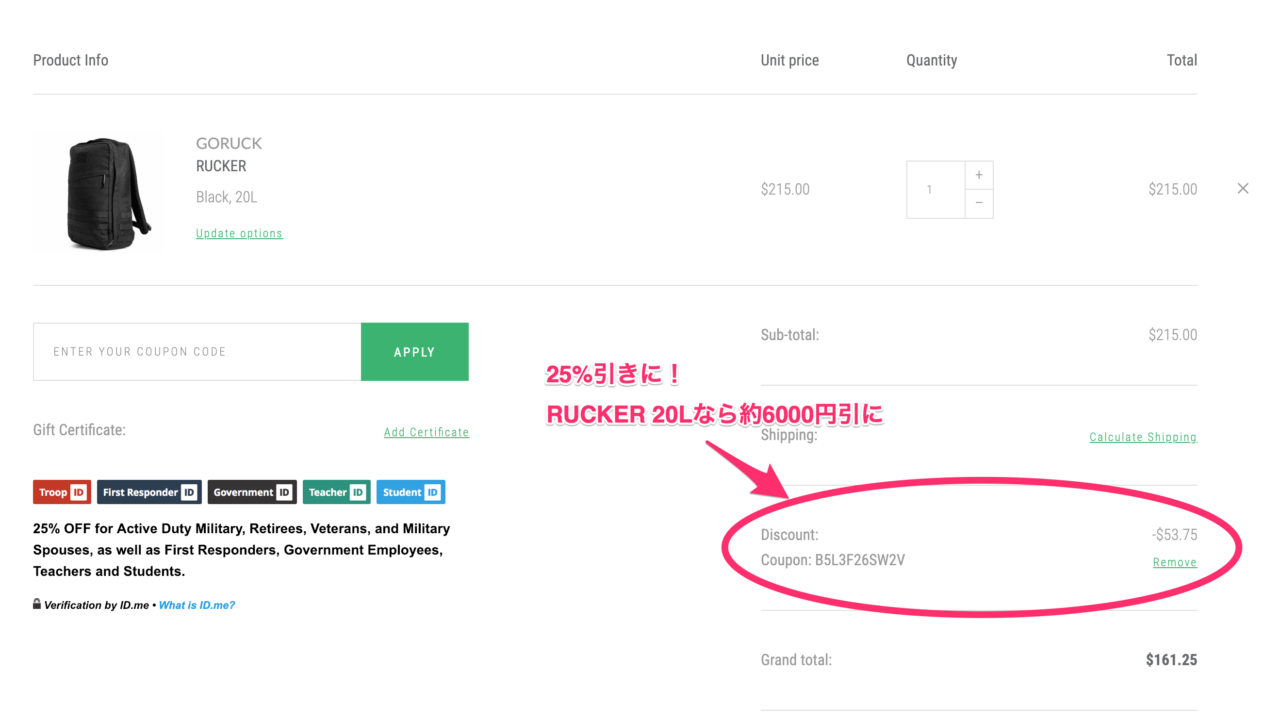This screenshot has height=720, width=1280.
Task: Open the What is ID.me? link
Action: tap(197, 605)
